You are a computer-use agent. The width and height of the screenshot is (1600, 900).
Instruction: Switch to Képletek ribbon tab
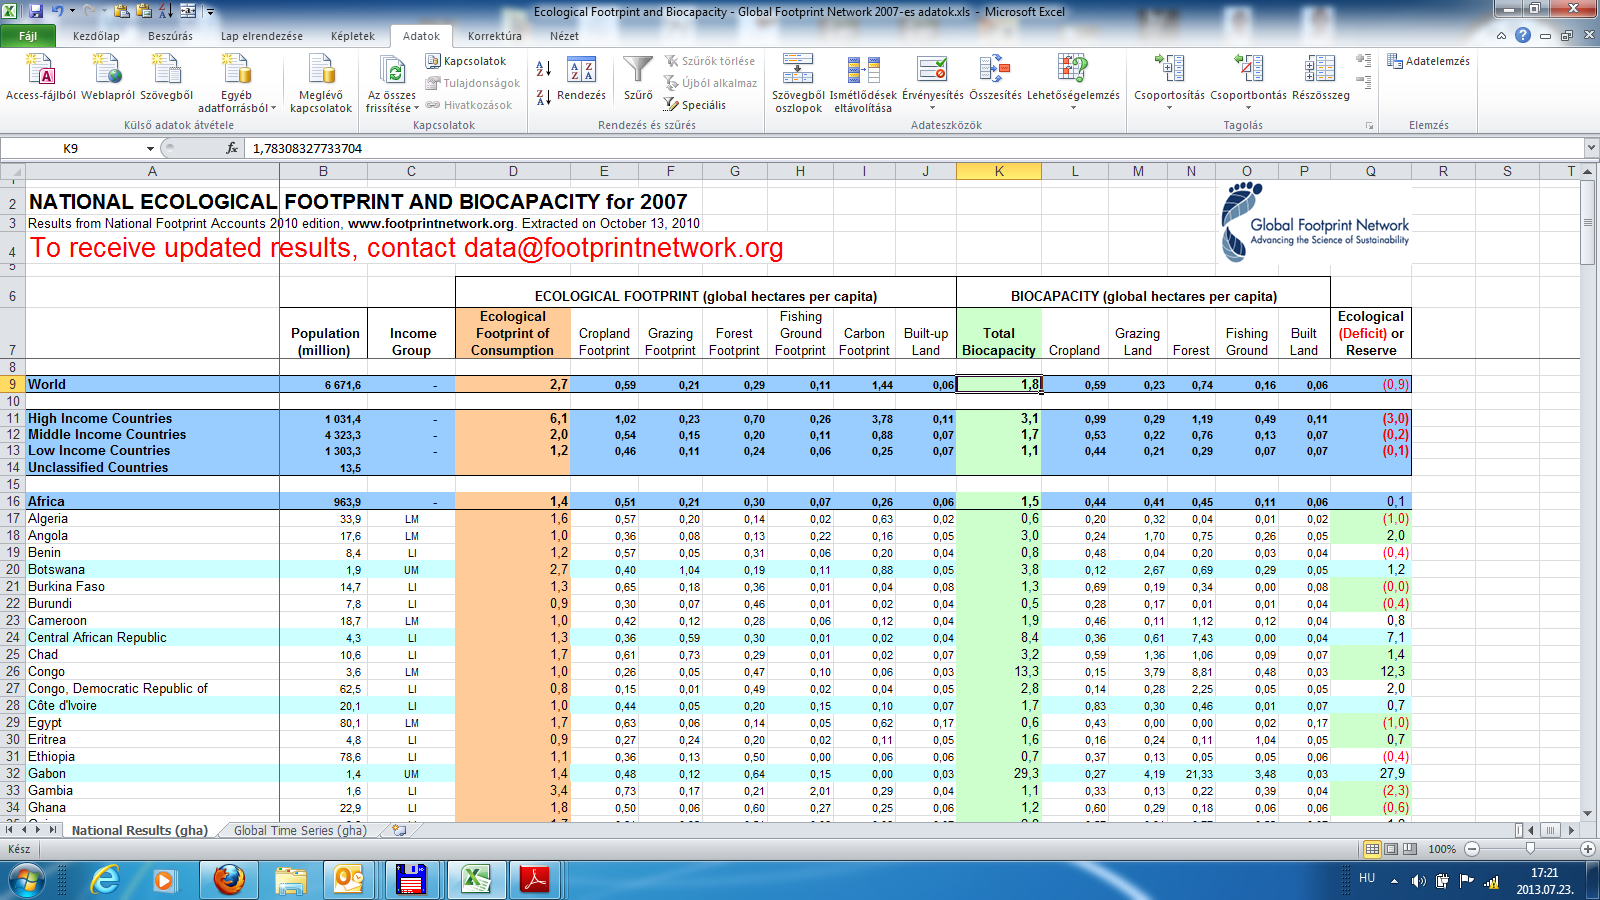coord(353,36)
